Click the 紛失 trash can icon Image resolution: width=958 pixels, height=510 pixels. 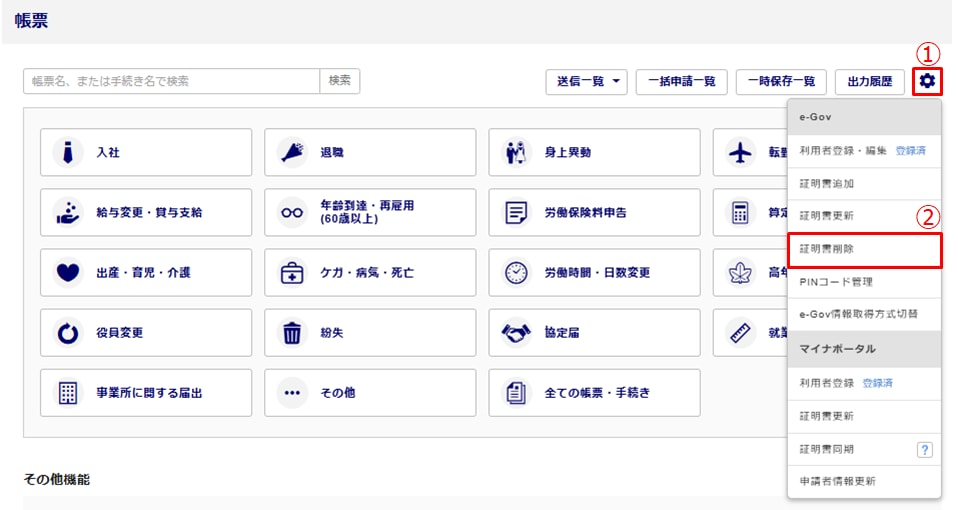[292, 333]
